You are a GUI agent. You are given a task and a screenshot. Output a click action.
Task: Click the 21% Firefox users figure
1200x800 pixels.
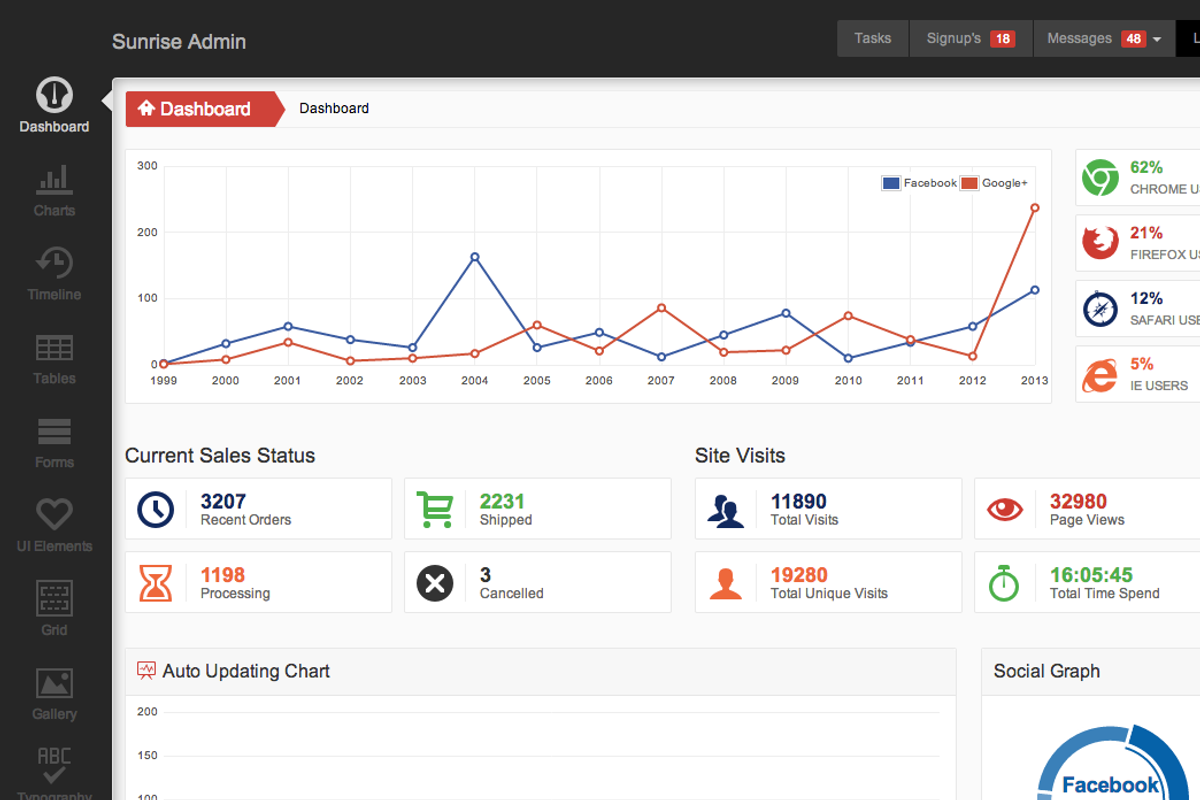(x=1146, y=233)
